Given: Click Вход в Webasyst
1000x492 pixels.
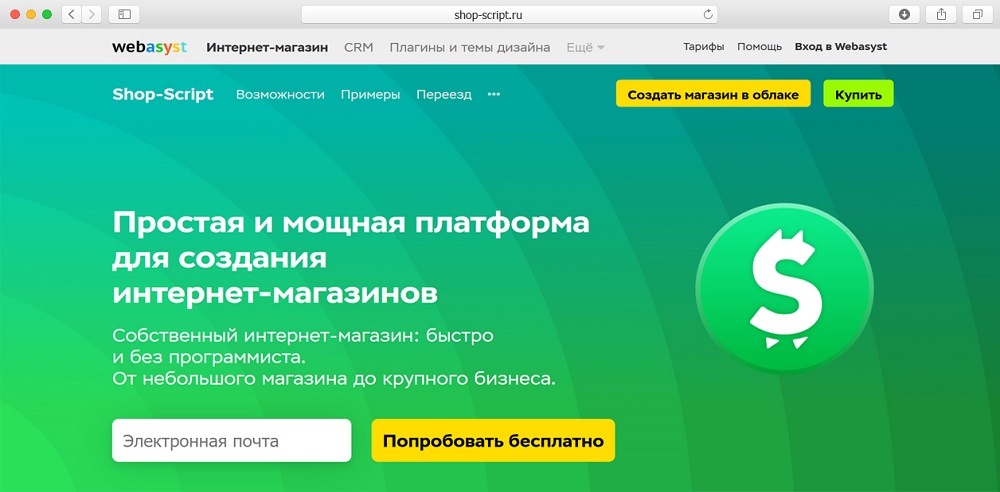Looking at the screenshot, I should coord(841,47).
